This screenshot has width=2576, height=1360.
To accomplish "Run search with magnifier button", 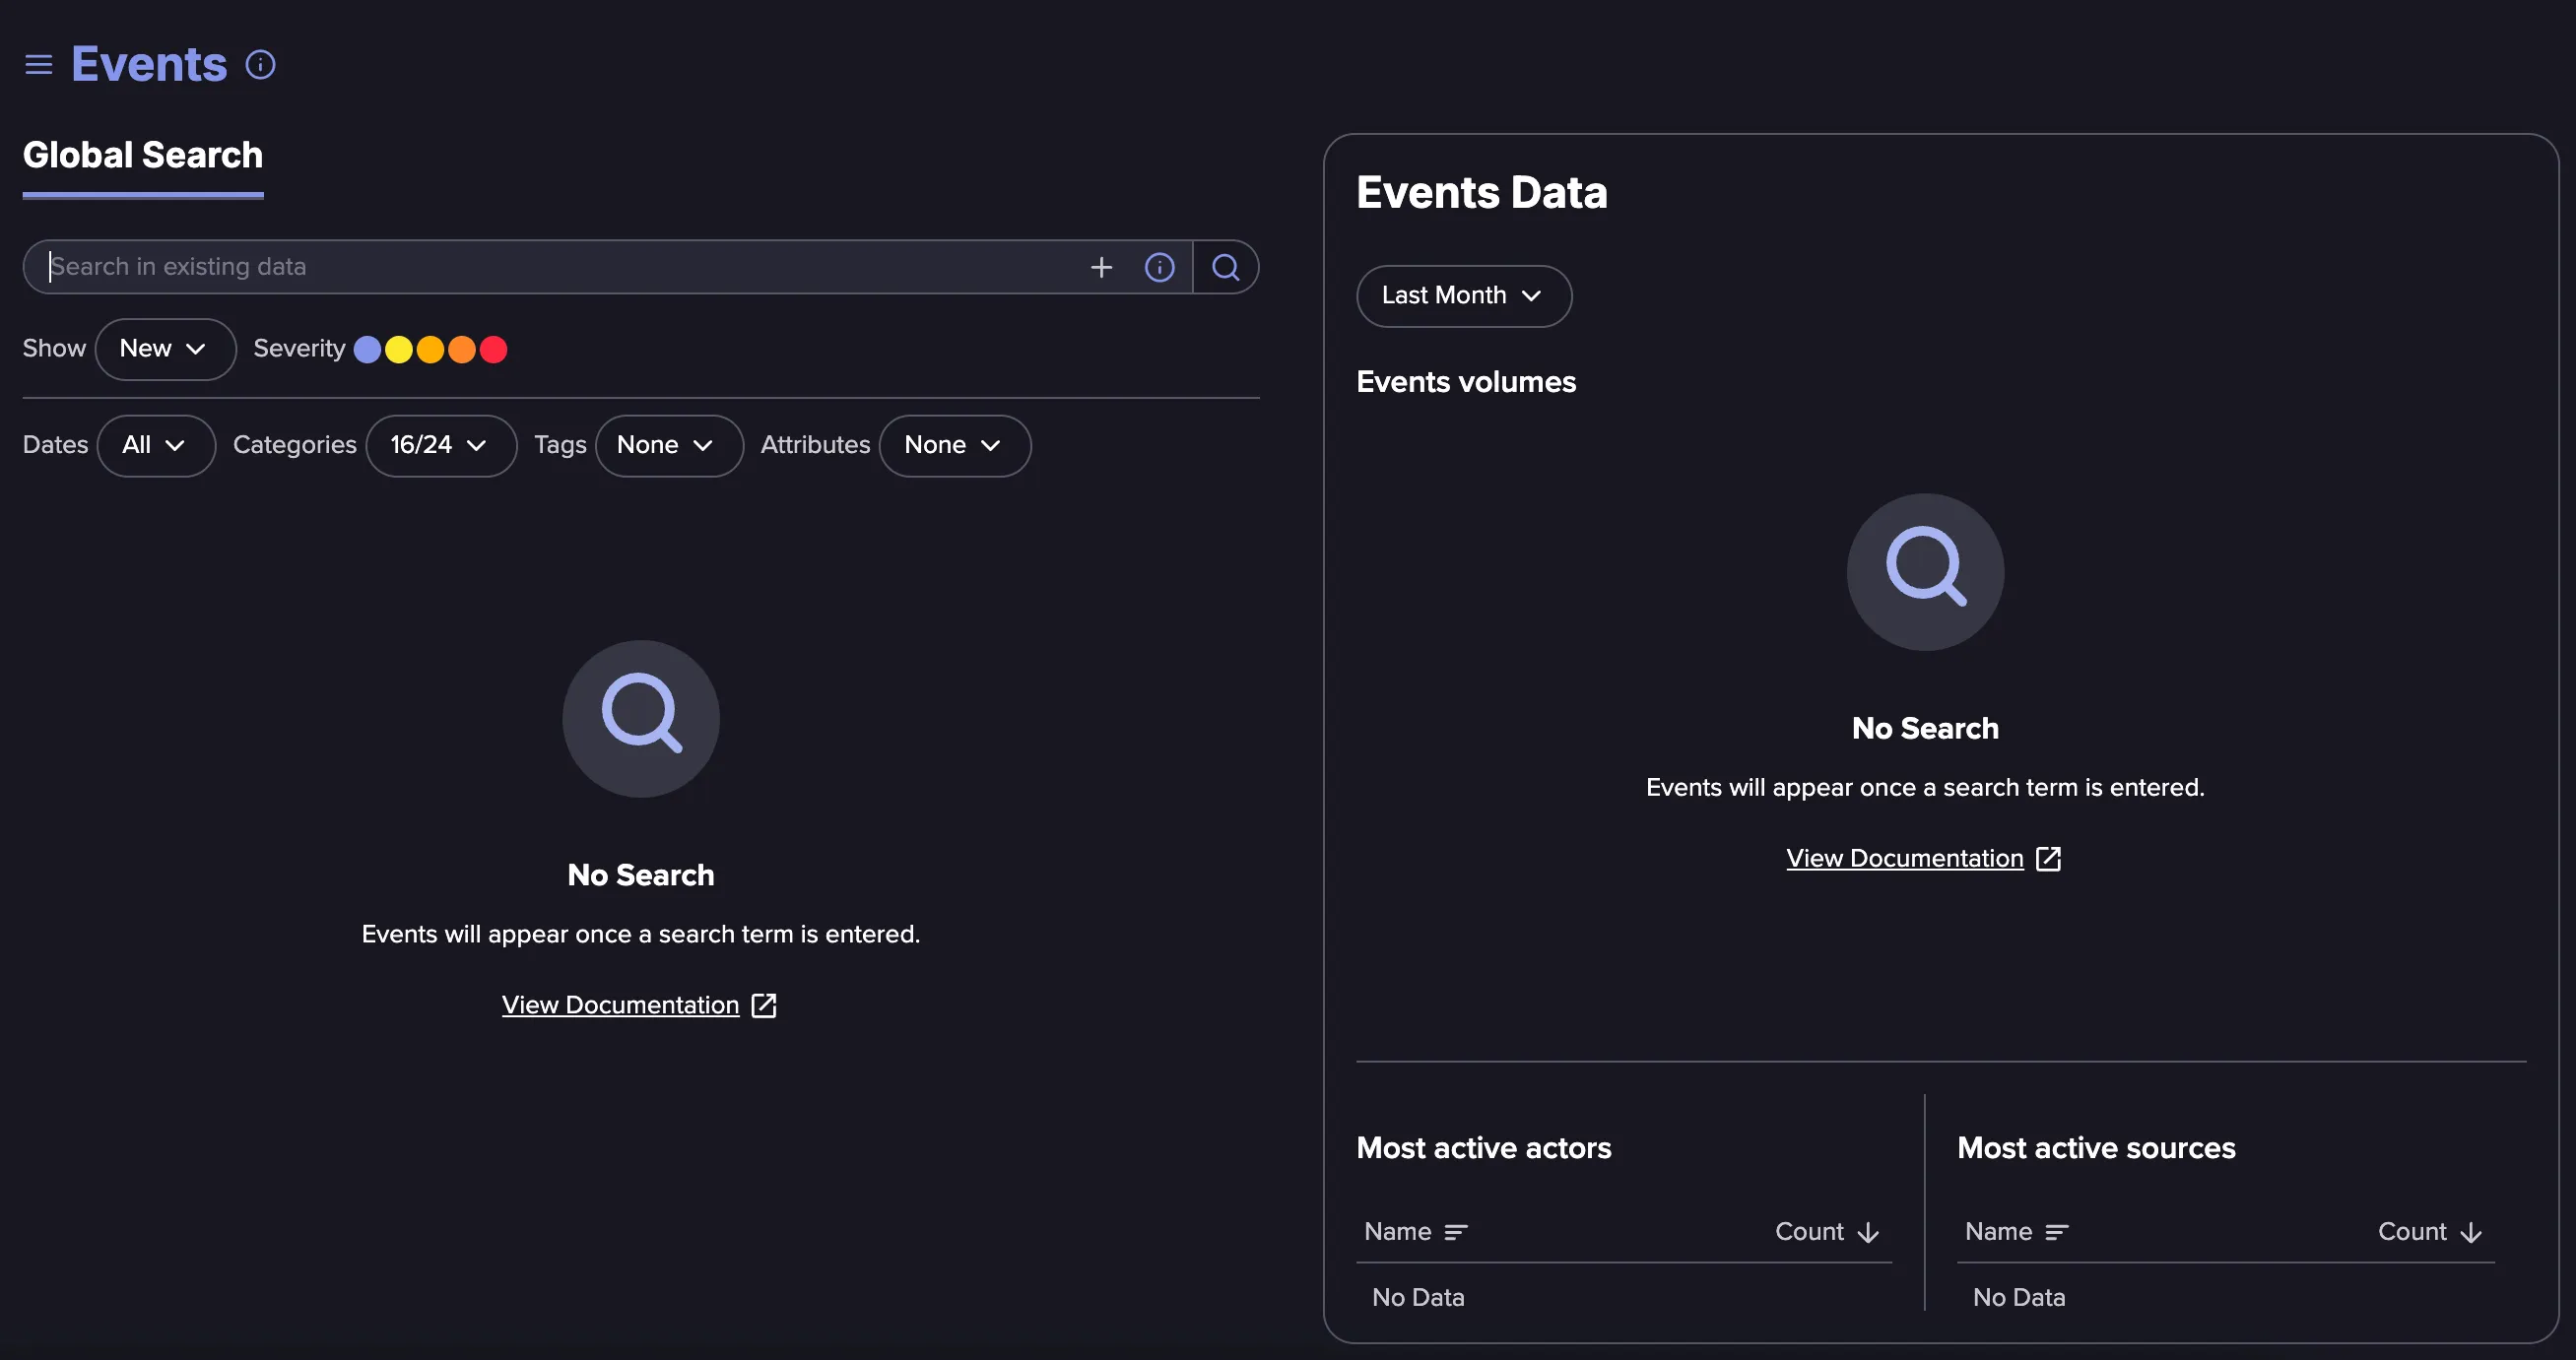I will (x=1225, y=267).
